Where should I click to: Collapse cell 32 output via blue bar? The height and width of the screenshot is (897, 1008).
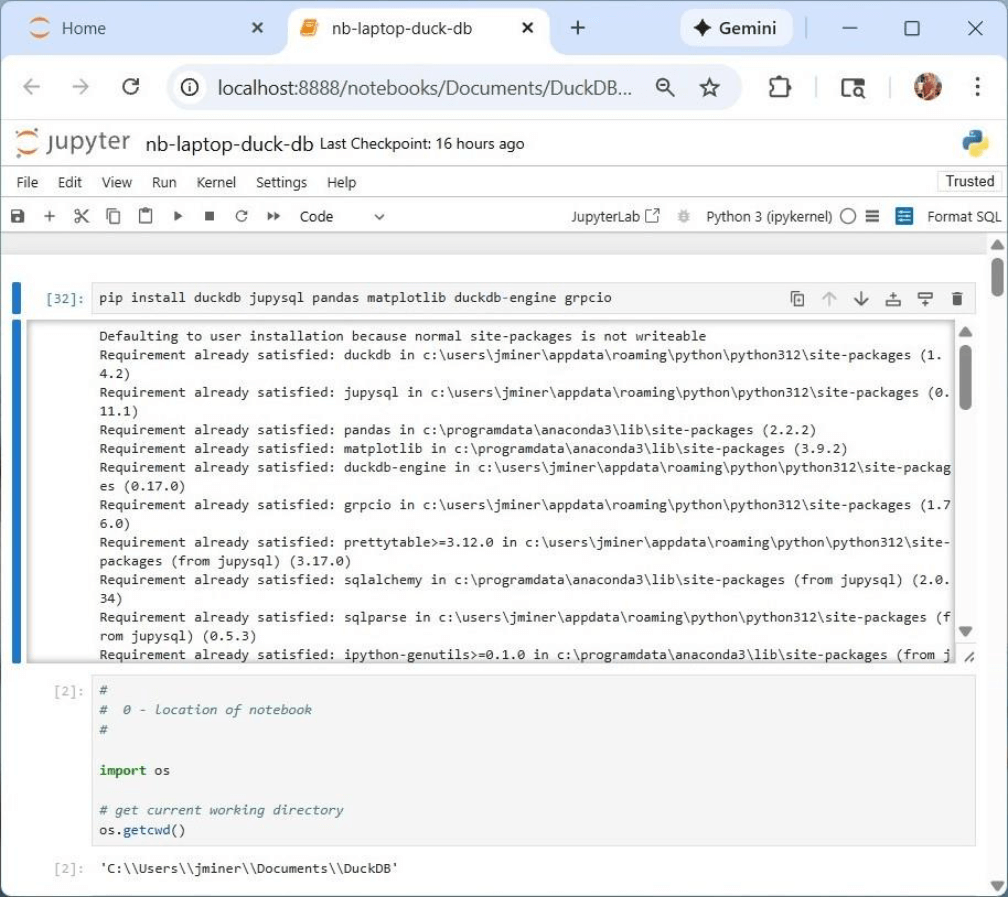(17, 491)
